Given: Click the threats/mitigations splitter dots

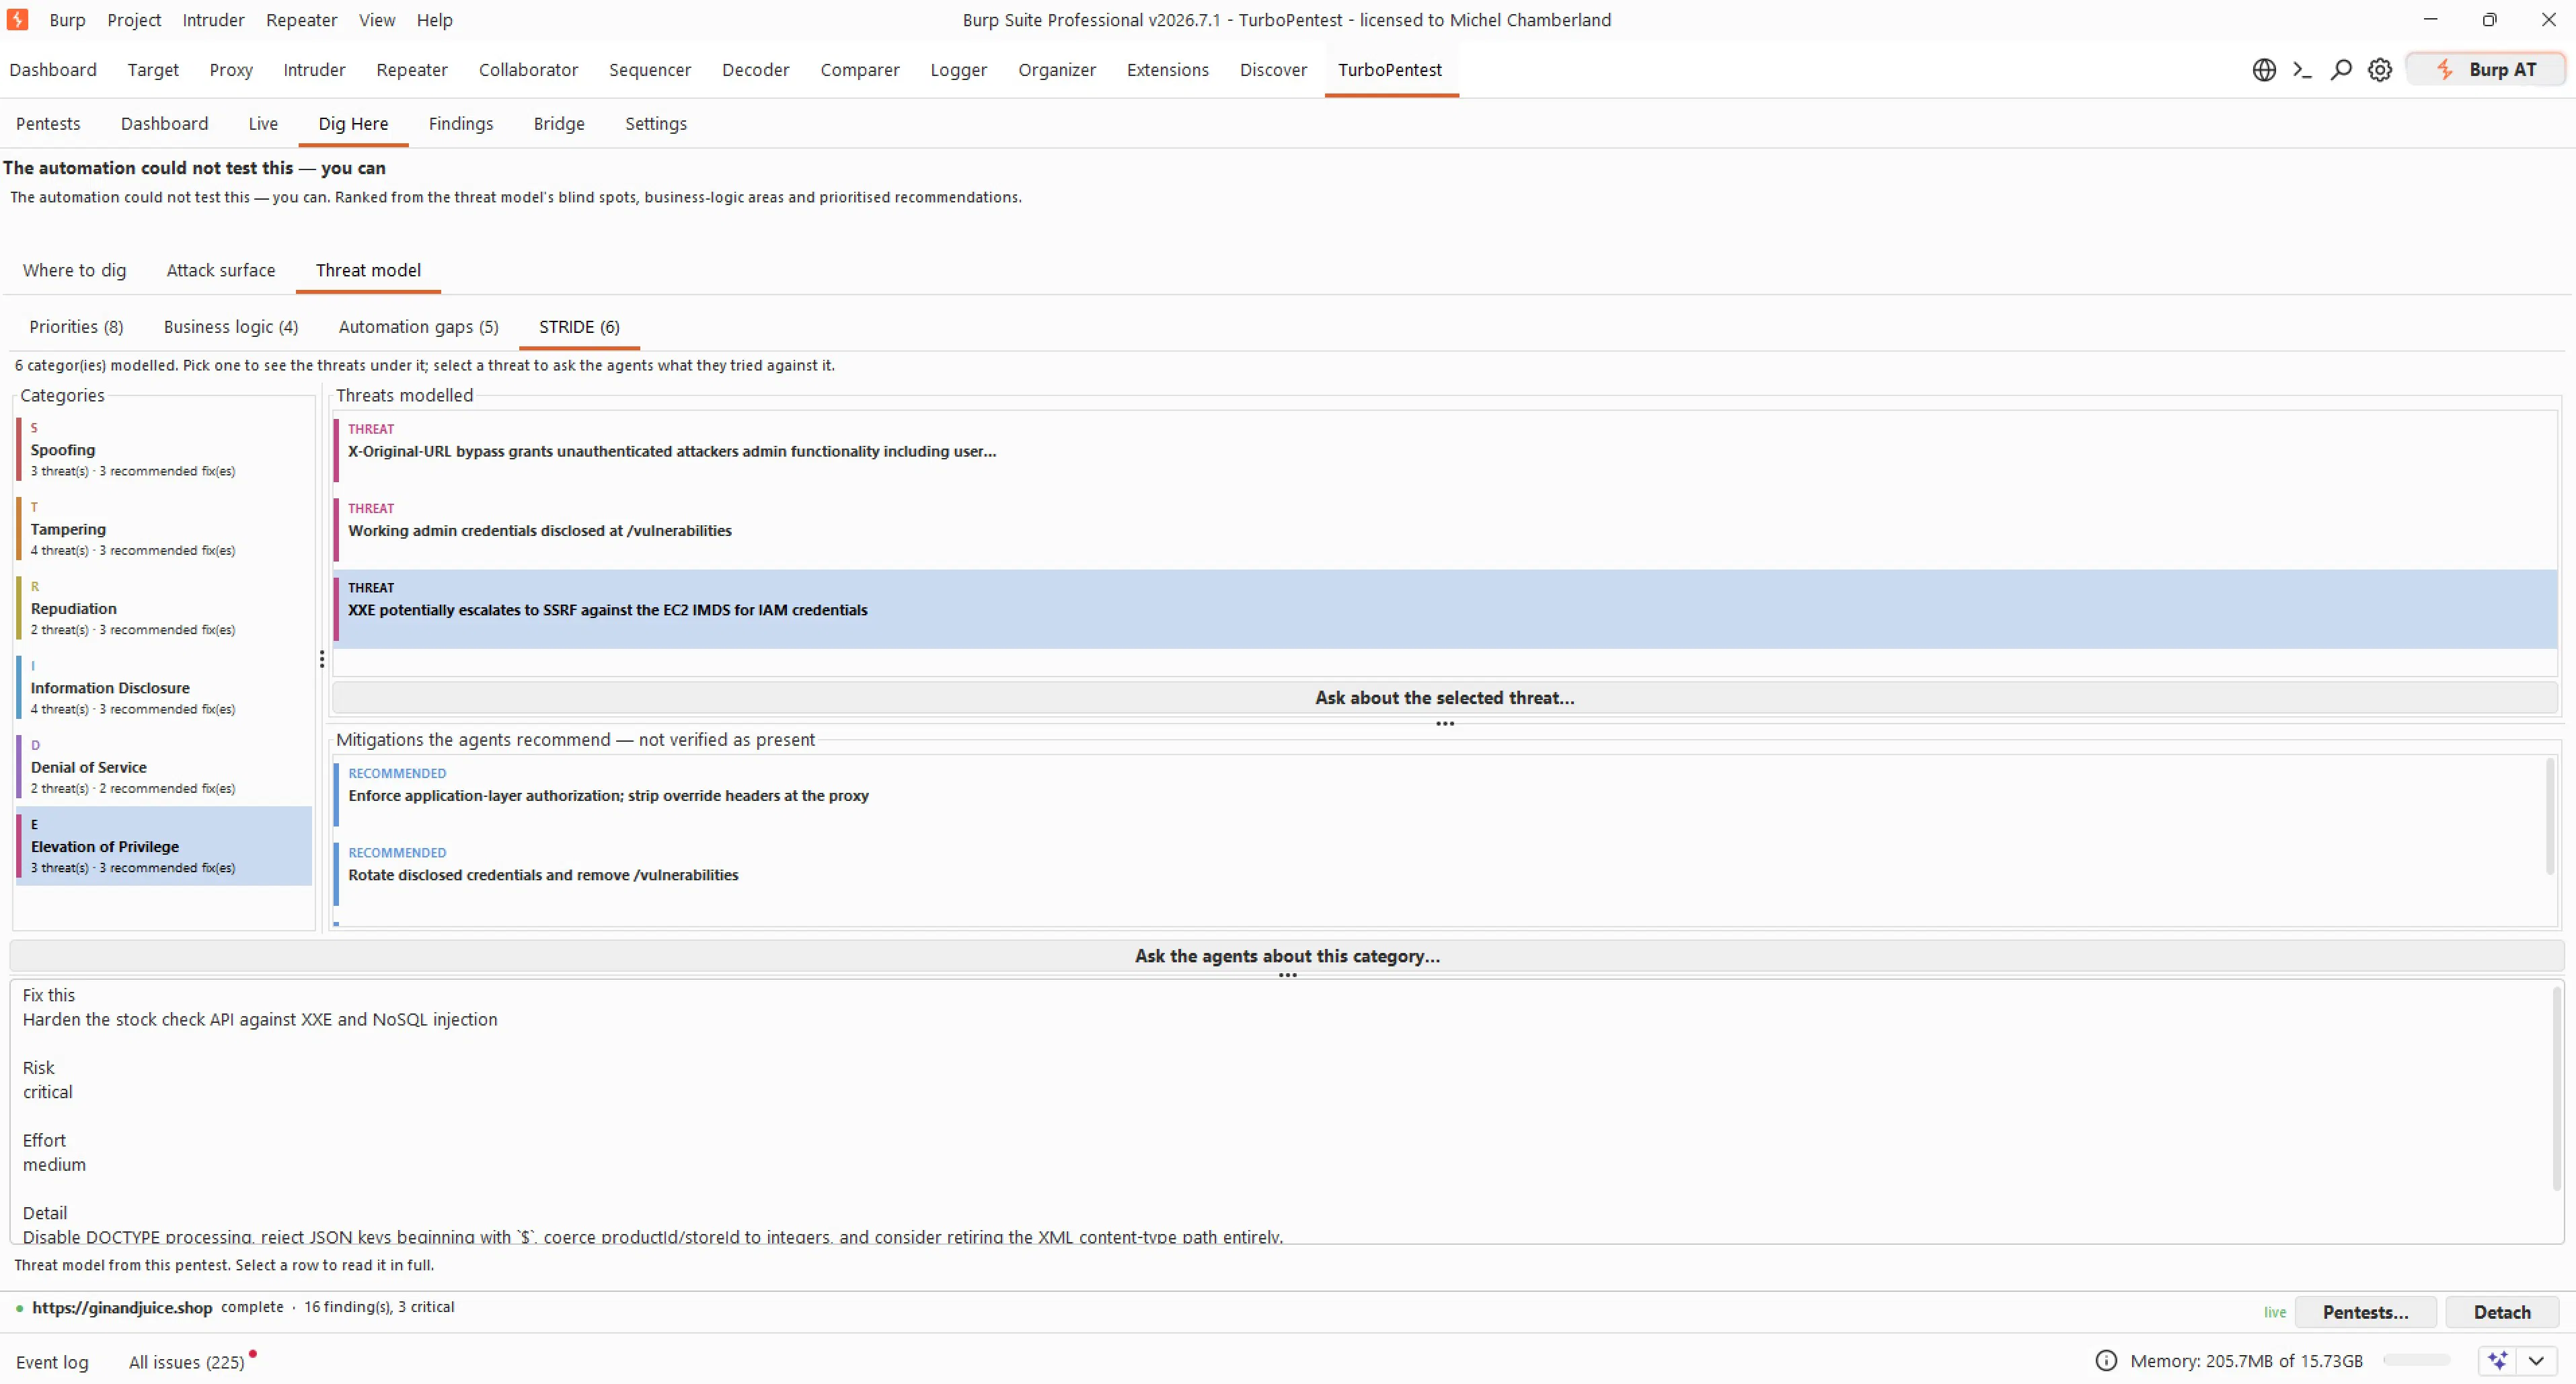Looking at the screenshot, I should click(1445, 724).
